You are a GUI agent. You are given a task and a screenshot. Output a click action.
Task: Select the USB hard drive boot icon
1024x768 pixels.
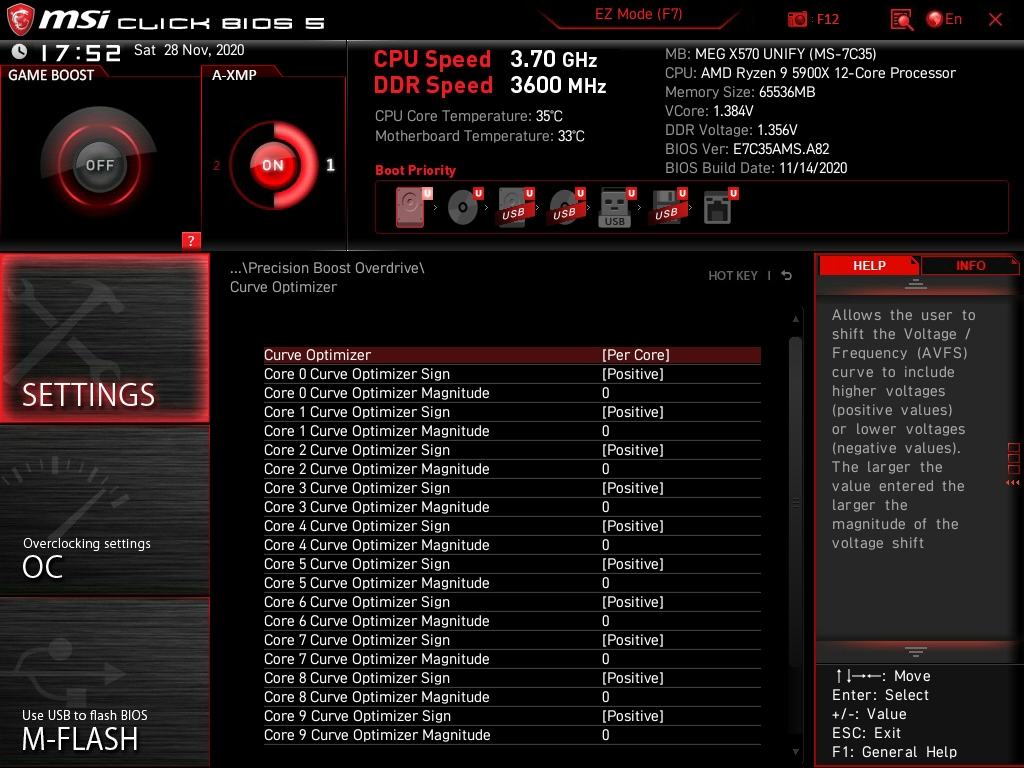516,207
